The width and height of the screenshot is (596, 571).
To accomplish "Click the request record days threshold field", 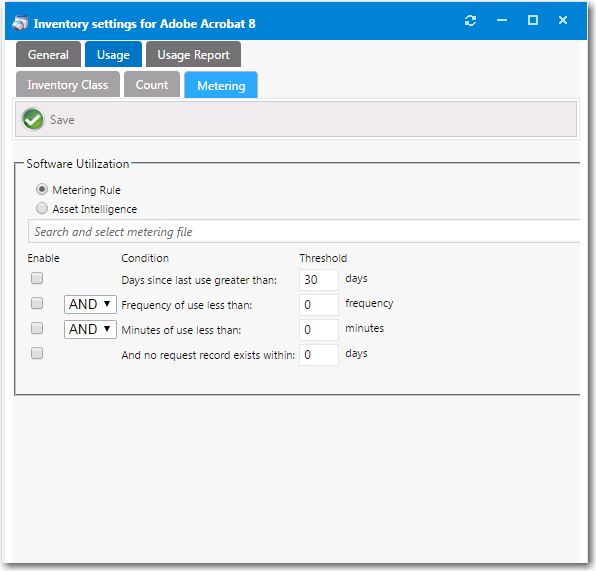I will 319,355.
